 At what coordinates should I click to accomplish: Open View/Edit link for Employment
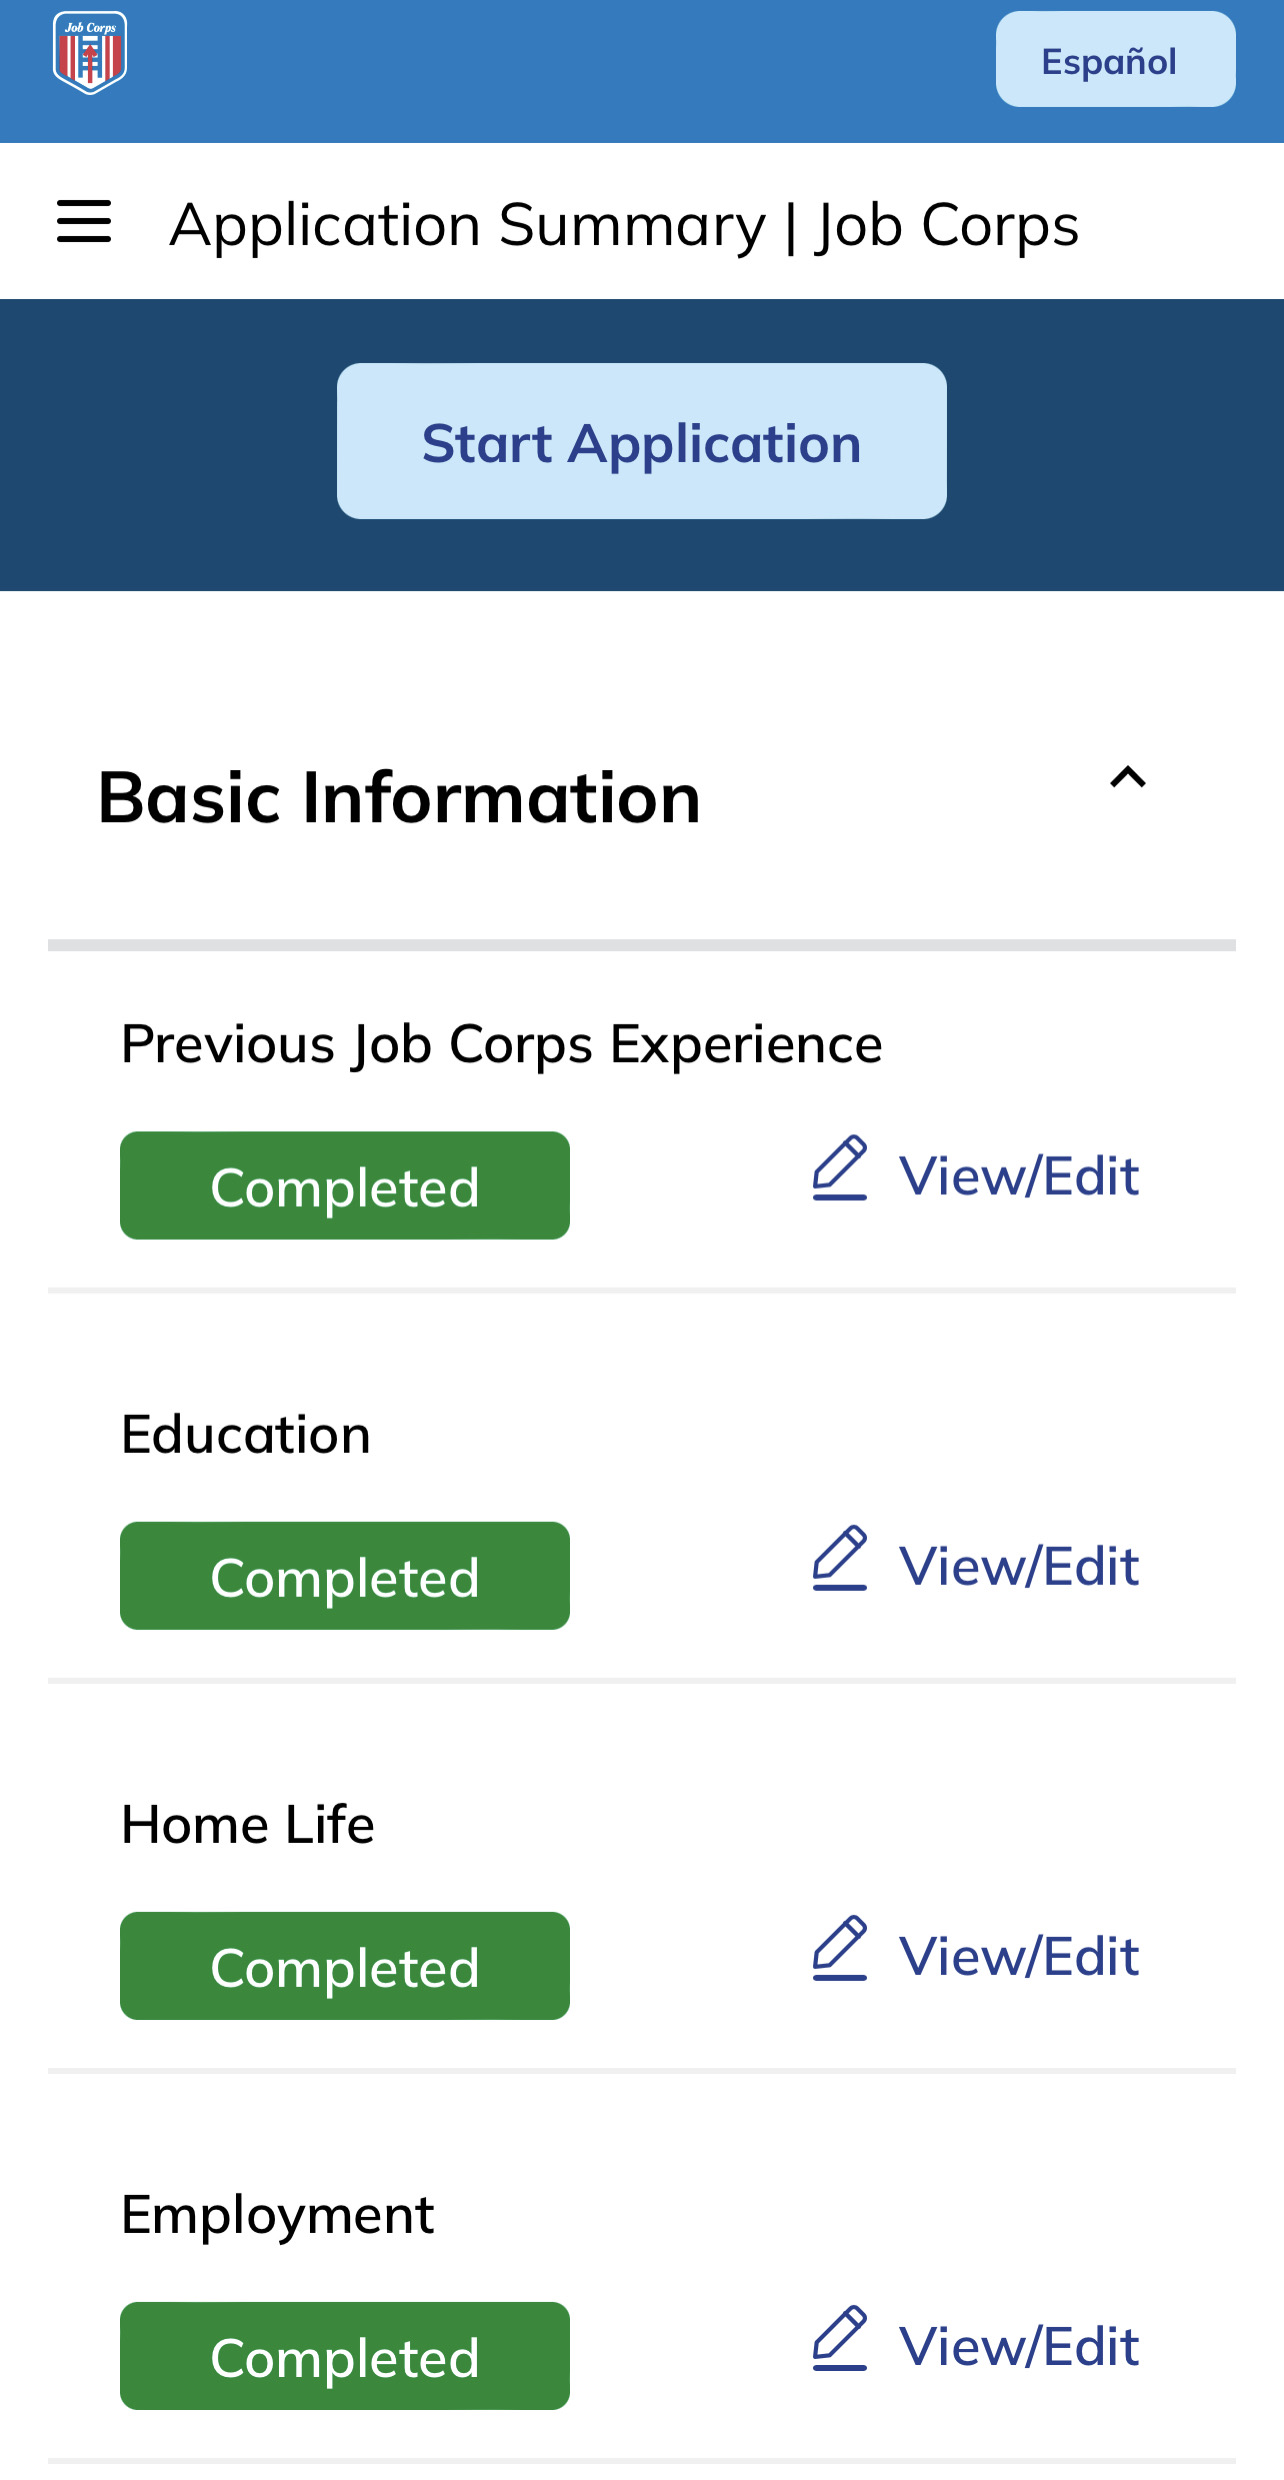coord(1018,2346)
